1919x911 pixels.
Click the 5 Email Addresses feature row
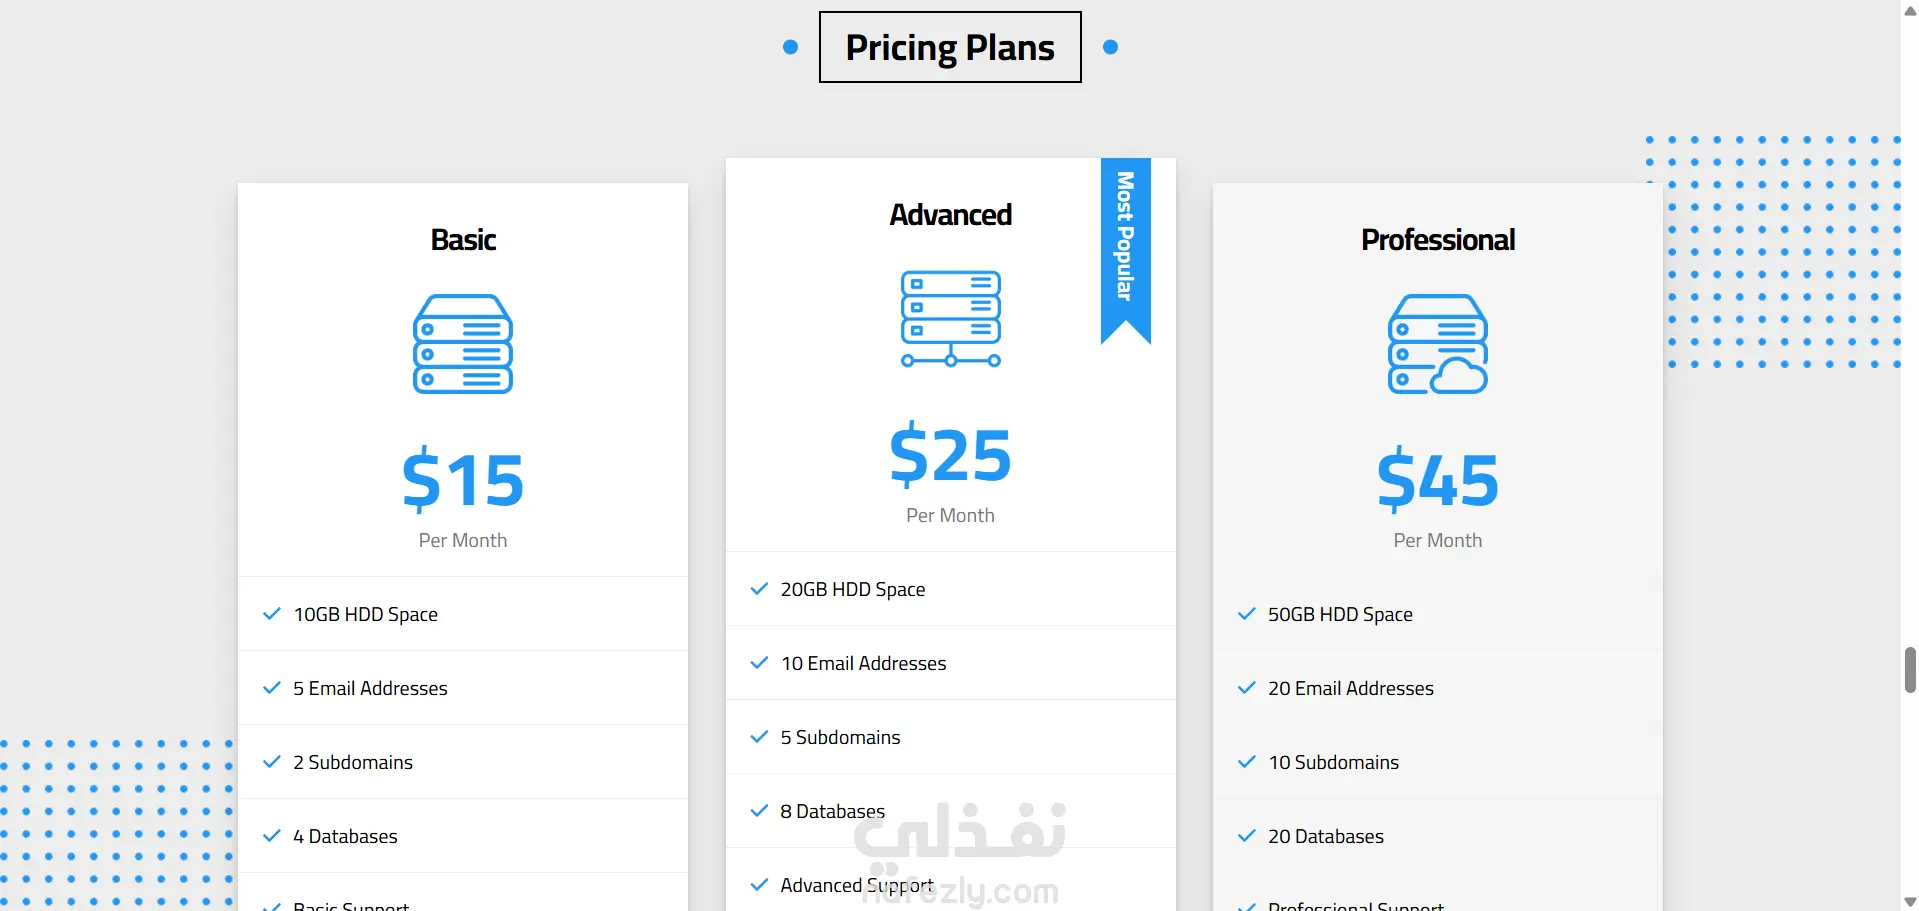click(x=463, y=688)
